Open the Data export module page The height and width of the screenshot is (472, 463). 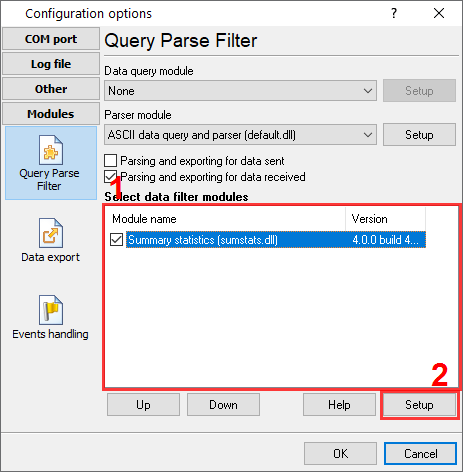pos(51,240)
